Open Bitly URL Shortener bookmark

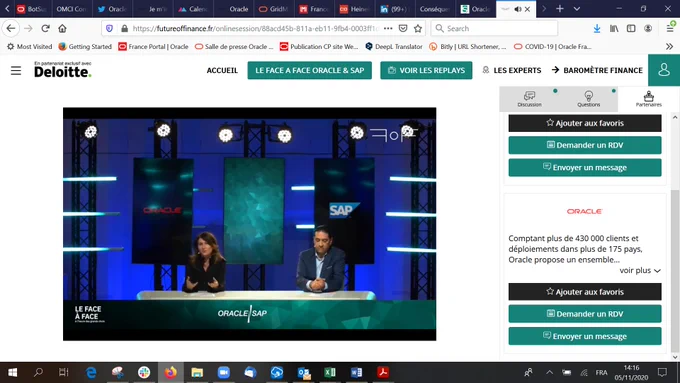pyautogui.click(x=468, y=46)
